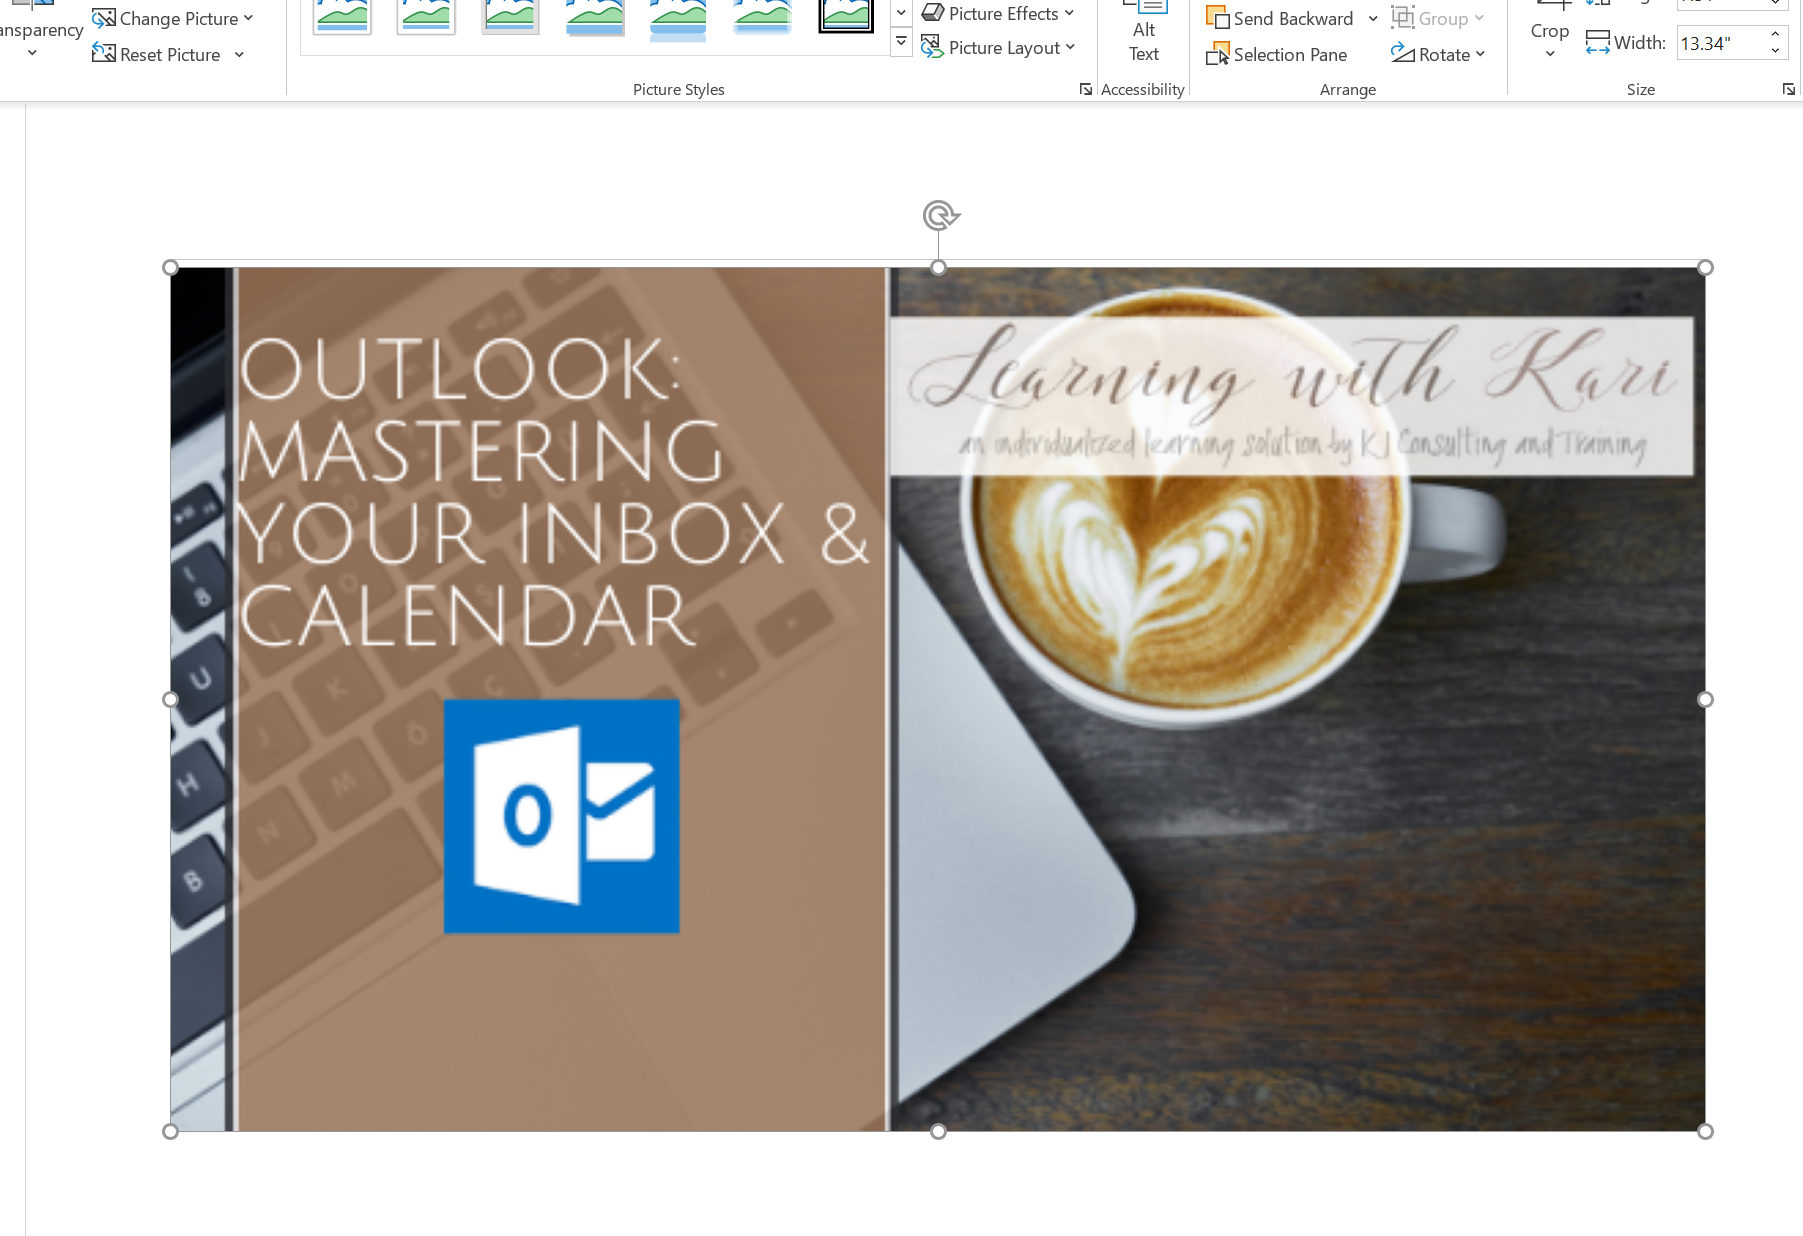This screenshot has height=1236, width=1803.
Task: Open the Selection Pane
Action: (1277, 55)
